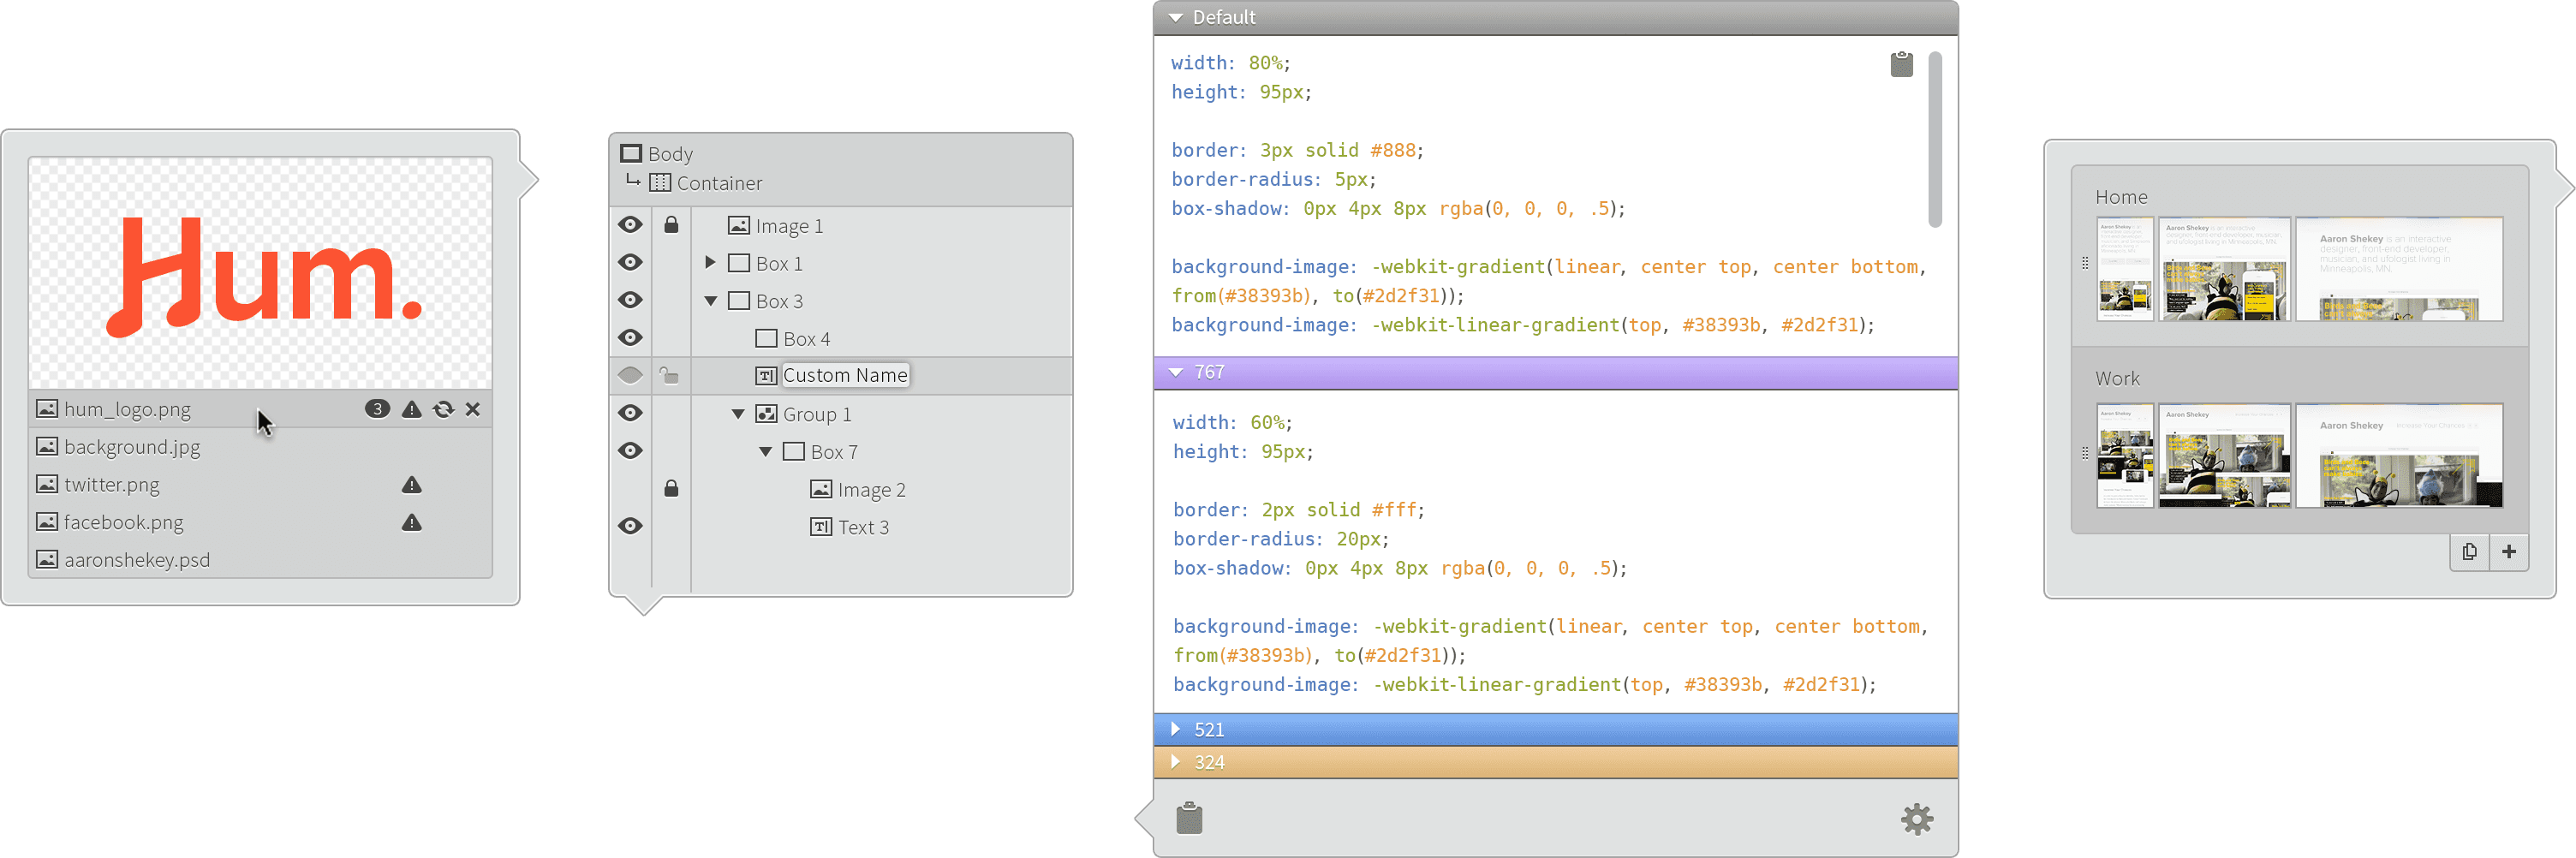
Task: Show the hidden Custom Name layer
Action: (630, 375)
